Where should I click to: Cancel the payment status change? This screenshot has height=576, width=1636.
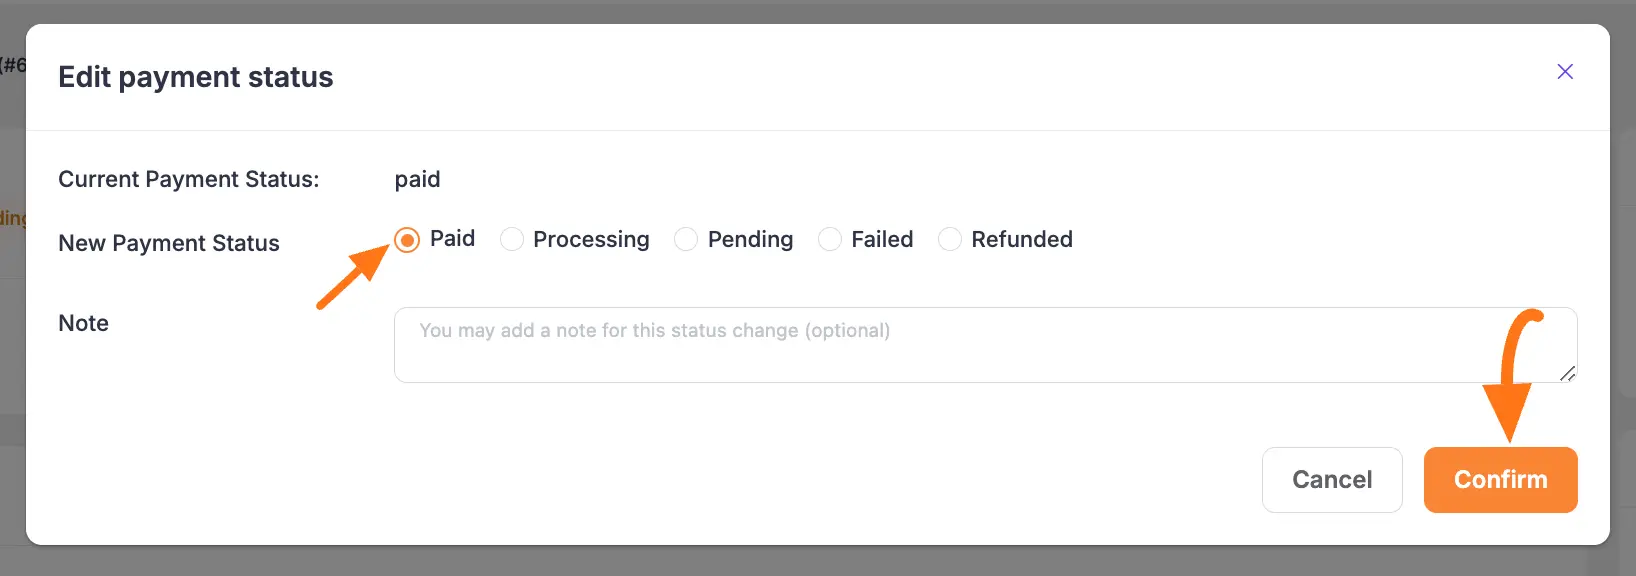point(1332,480)
